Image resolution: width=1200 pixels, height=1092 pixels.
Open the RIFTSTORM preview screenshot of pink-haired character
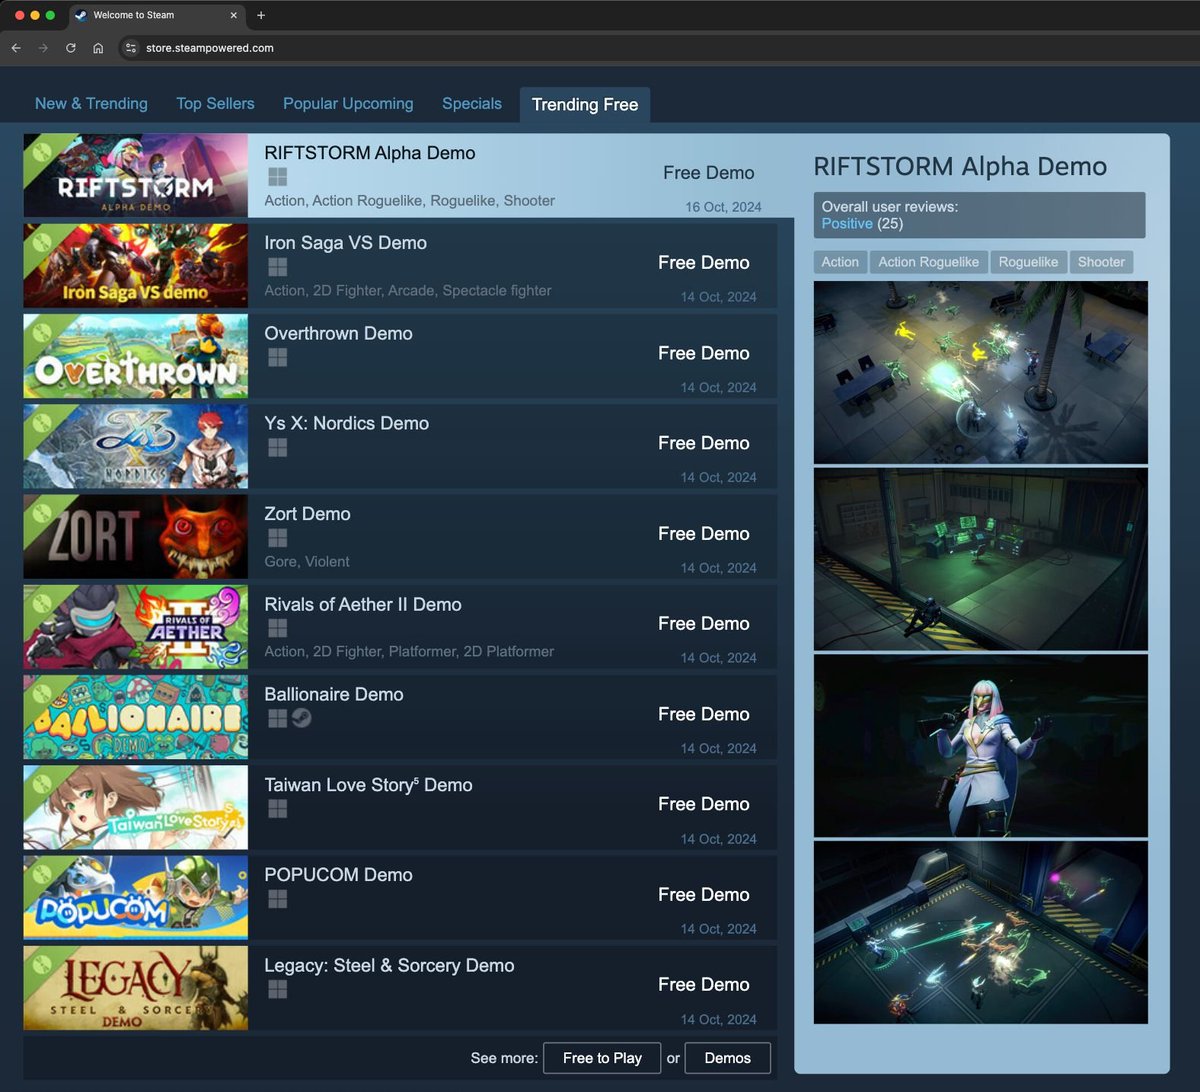(981, 746)
